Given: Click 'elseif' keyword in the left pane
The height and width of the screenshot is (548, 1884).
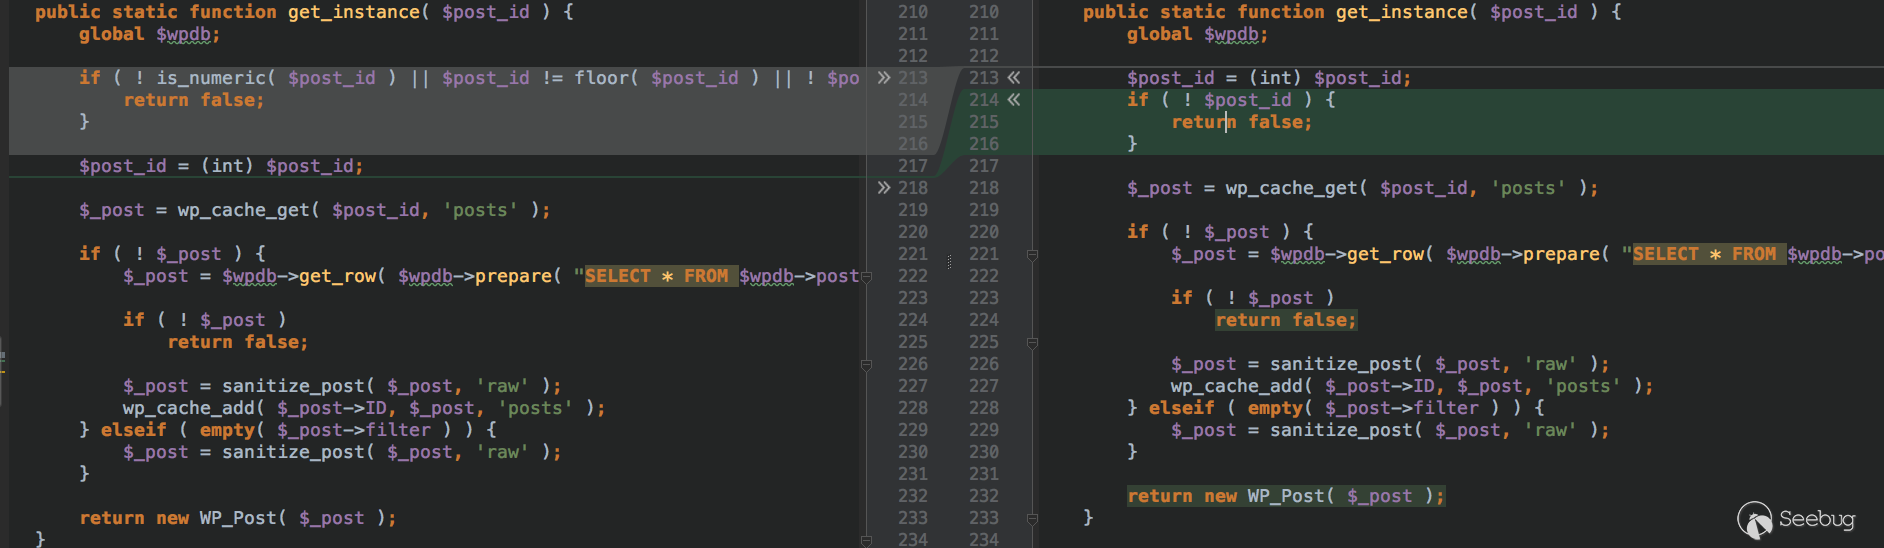Looking at the screenshot, I should (134, 430).
